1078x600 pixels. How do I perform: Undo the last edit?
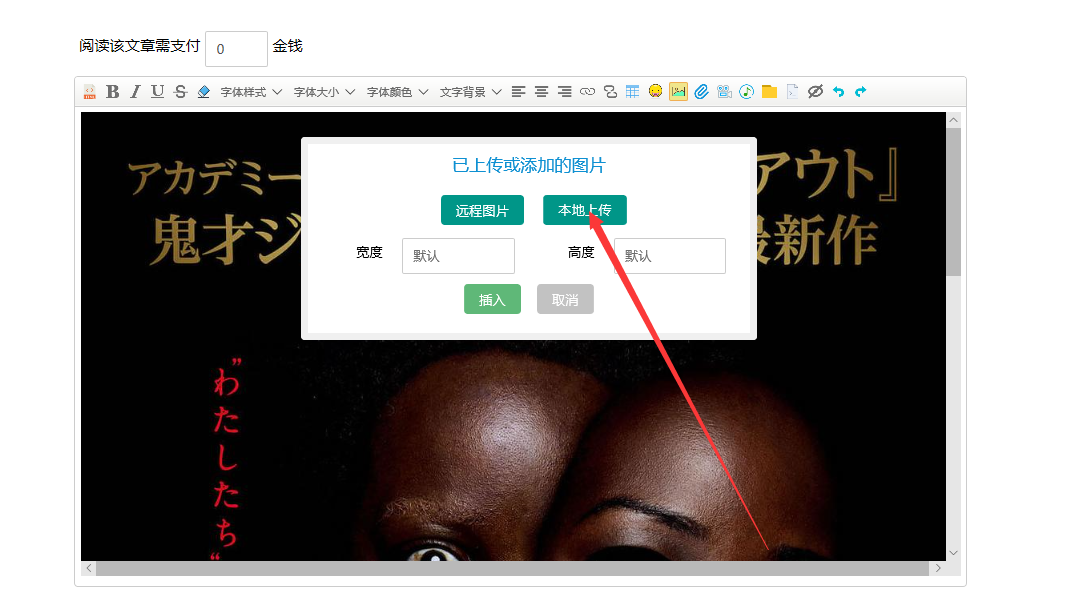click(838, 91)
